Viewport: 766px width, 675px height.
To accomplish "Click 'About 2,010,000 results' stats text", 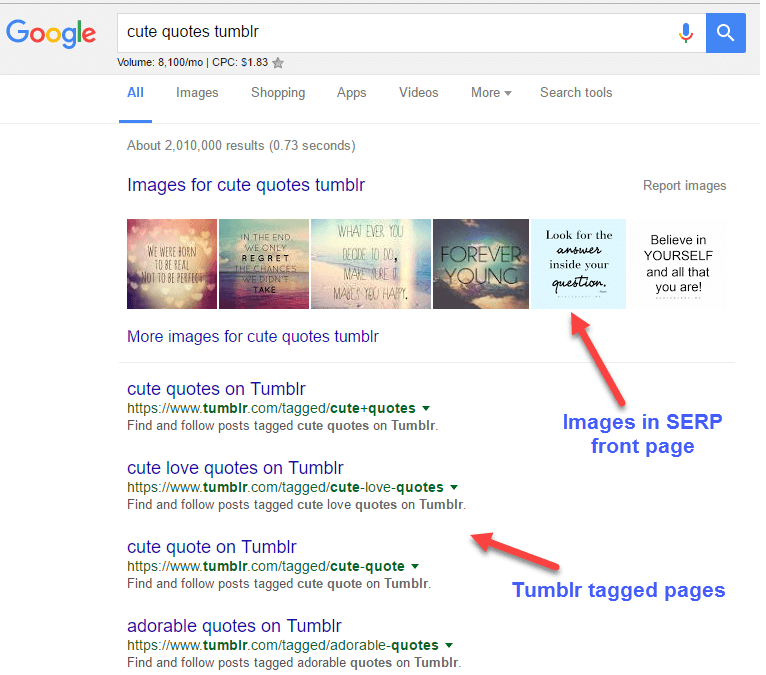I will [x=241, y=146].
